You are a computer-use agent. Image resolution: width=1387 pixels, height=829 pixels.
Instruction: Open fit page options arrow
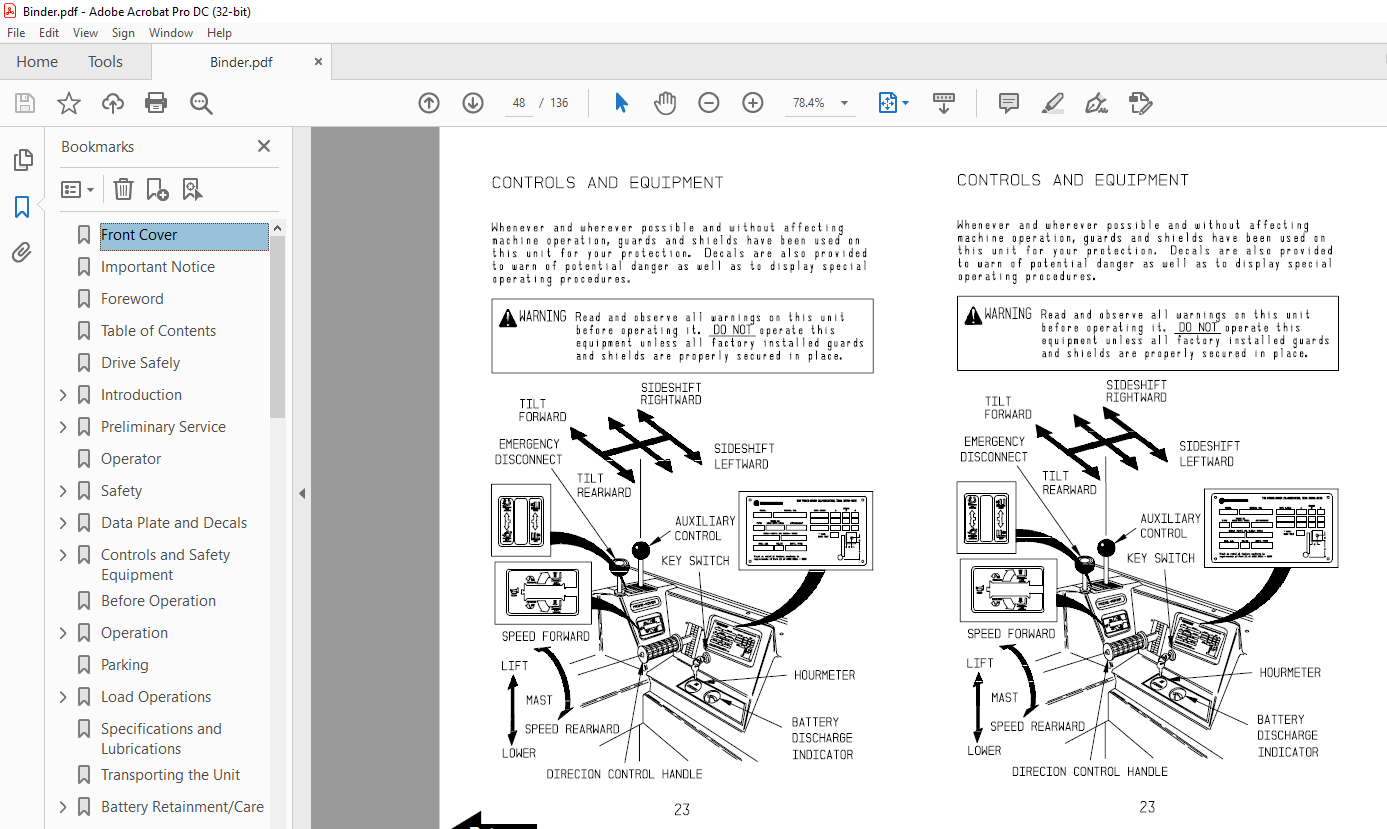[906, 103]
